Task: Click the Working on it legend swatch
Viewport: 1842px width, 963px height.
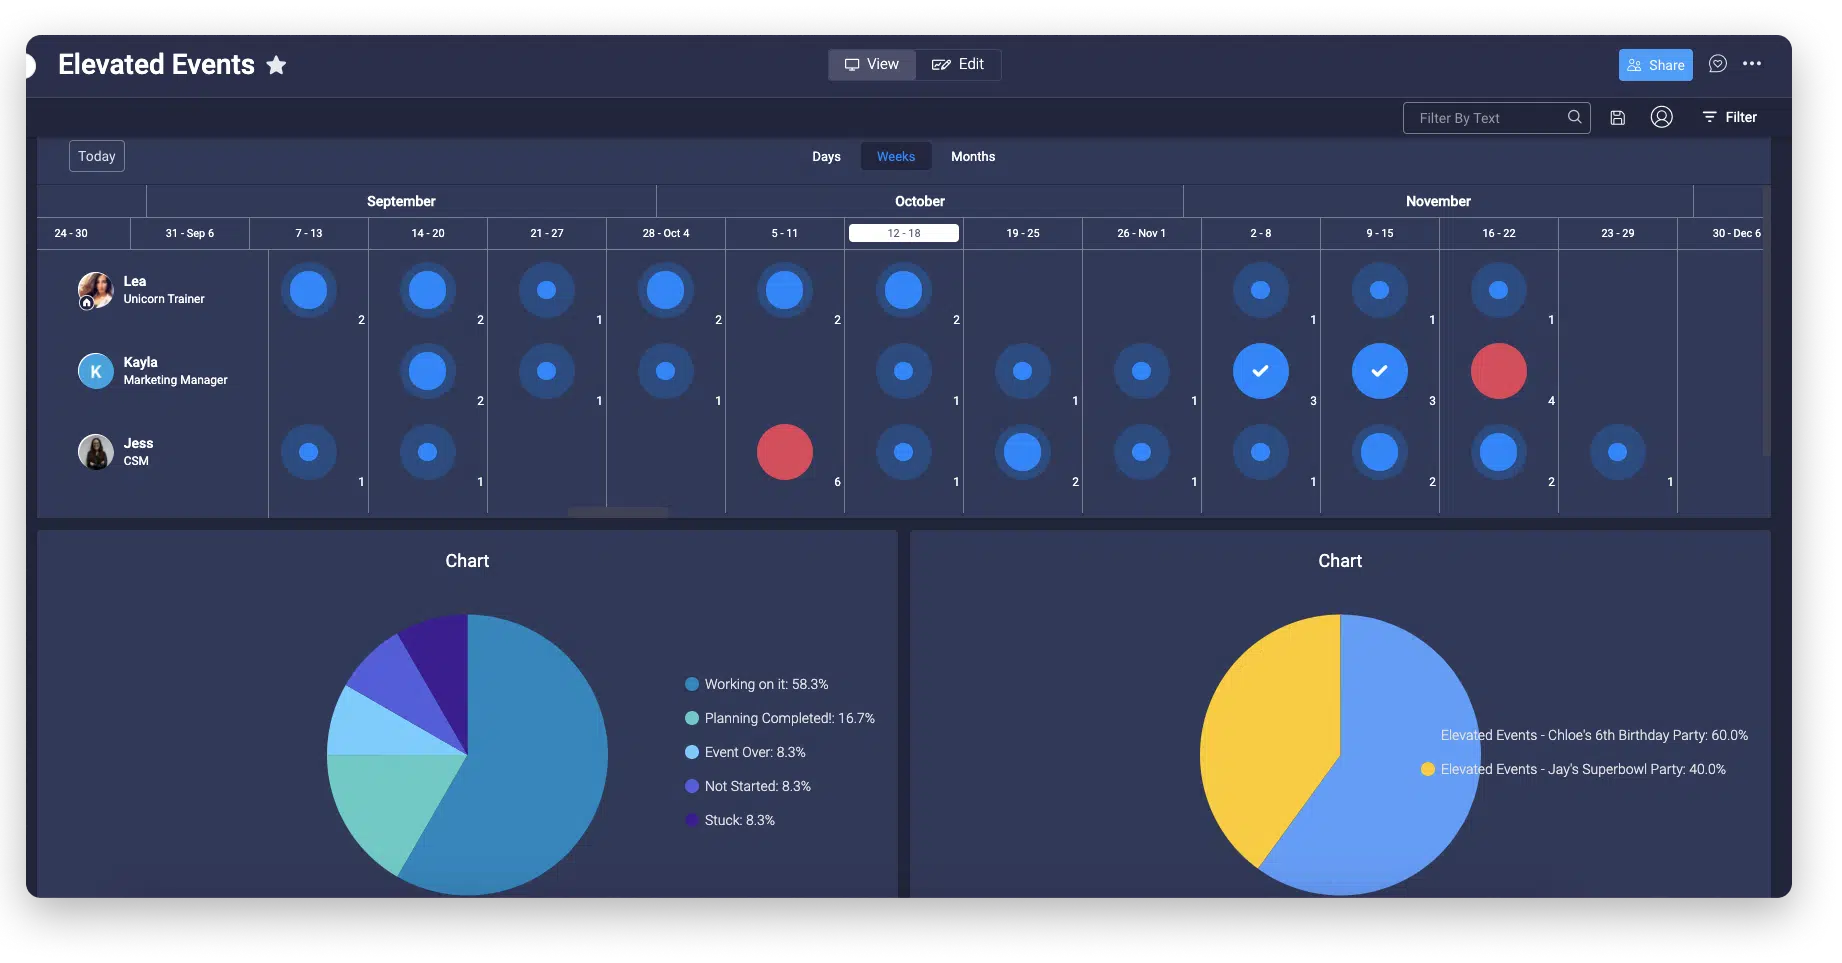Action: coord(691,684)
